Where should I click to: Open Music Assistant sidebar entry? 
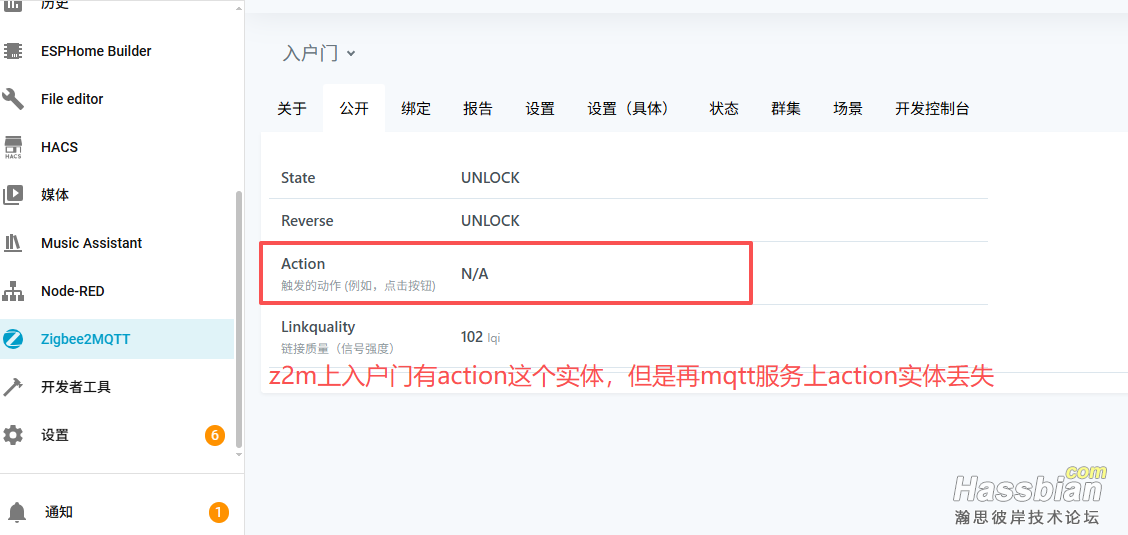[x=117, y=243]
